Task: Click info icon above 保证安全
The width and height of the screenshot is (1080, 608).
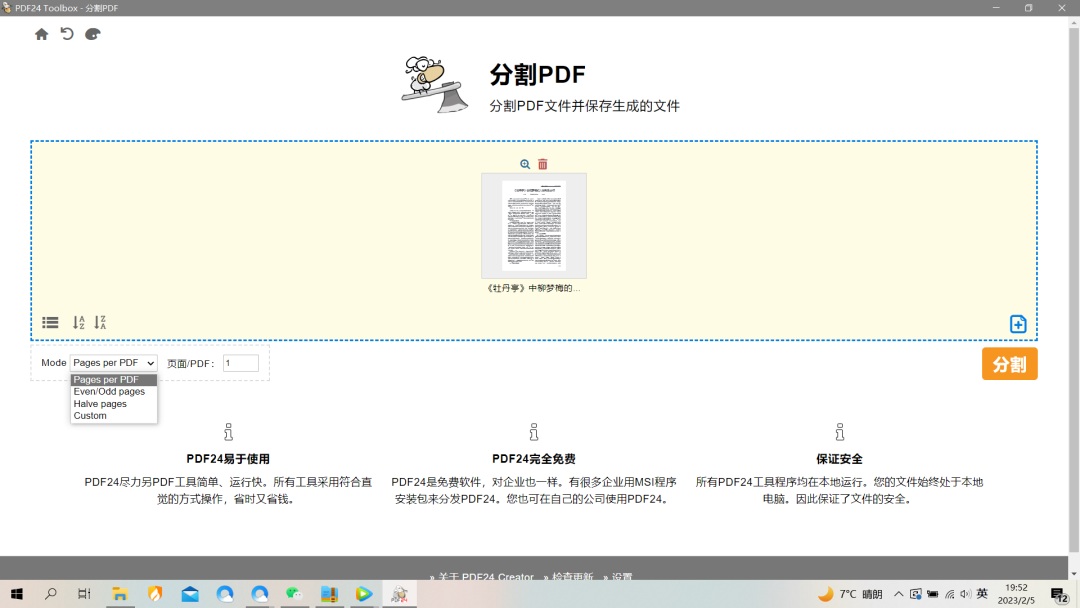Action: 840,432
